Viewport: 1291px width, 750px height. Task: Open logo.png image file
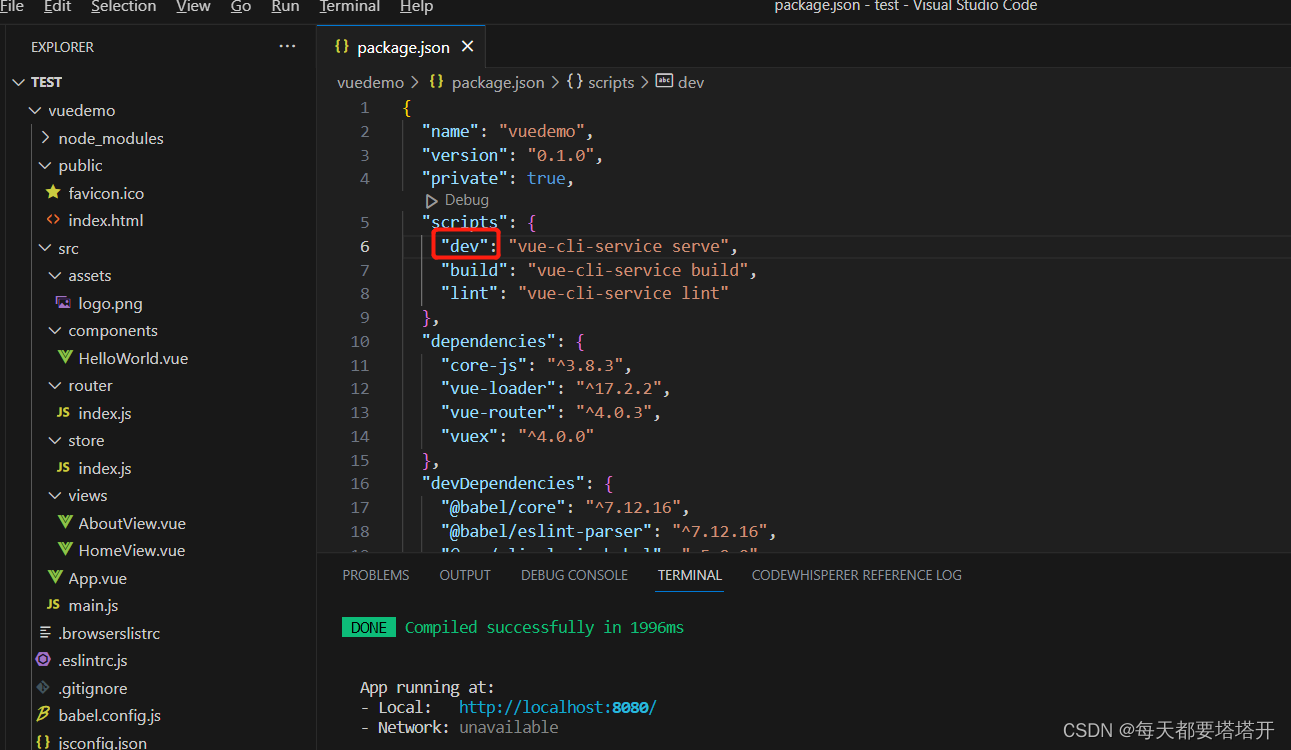click(x=110, y=303)
